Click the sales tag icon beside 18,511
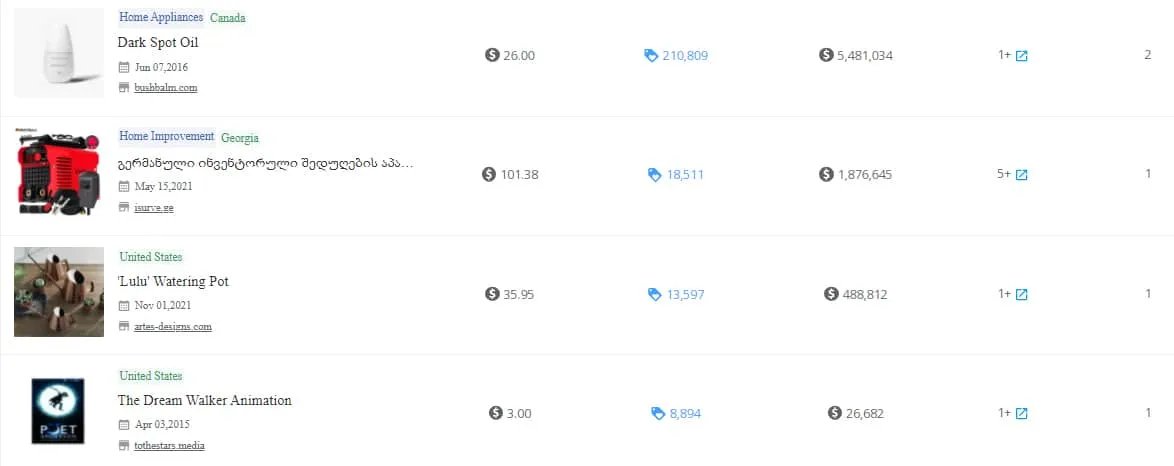The width and height of the screenshot is (1174, 466). (655, 175)
